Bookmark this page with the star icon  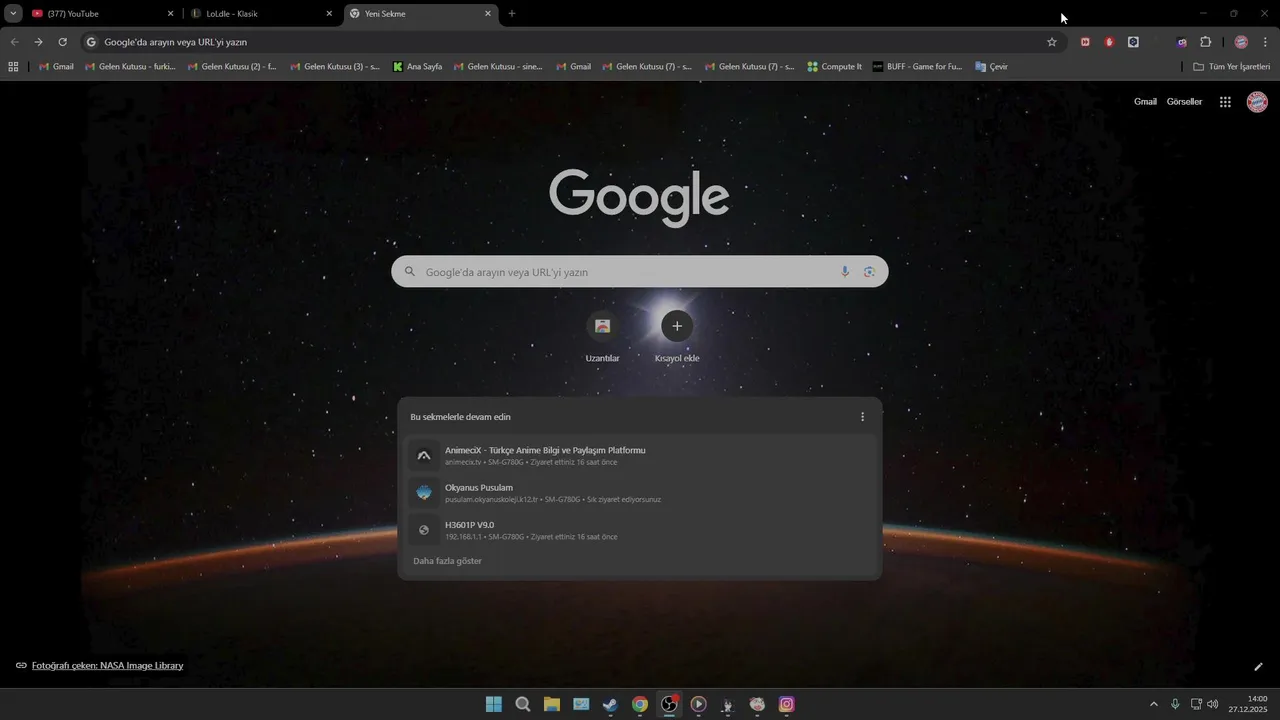tap(1052, 42)
